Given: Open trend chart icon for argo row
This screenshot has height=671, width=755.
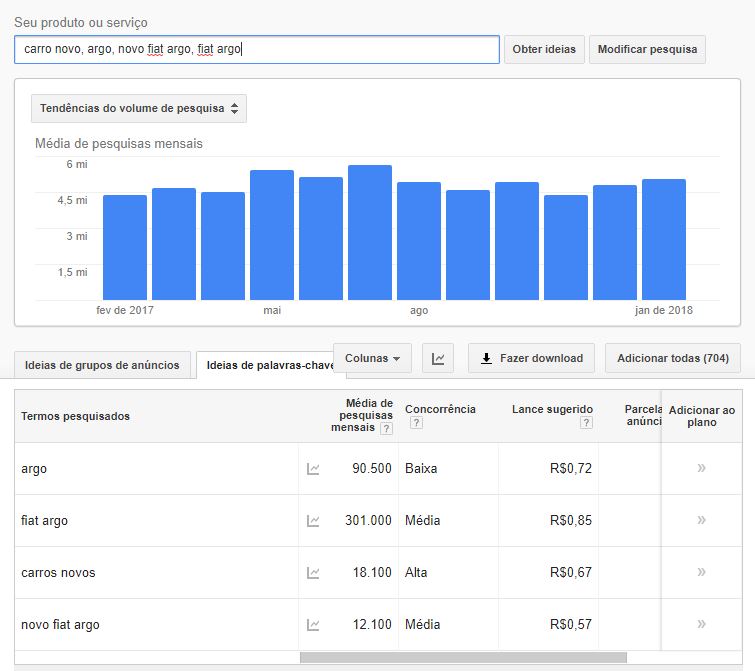Looking at the screenshot, I should [313, 468].
